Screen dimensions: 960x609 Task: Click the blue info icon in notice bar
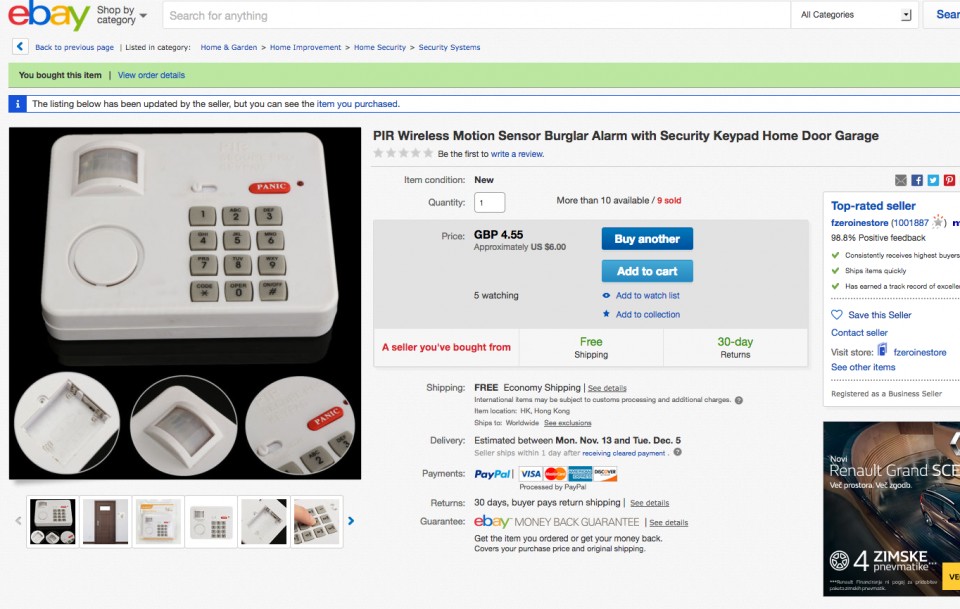[x=17, y=104]
